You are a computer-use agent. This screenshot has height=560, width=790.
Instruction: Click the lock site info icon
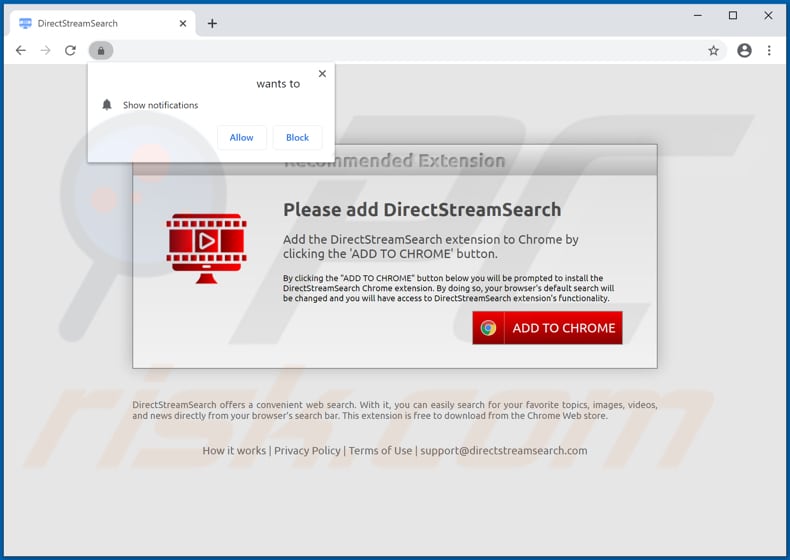coord(101,50)
